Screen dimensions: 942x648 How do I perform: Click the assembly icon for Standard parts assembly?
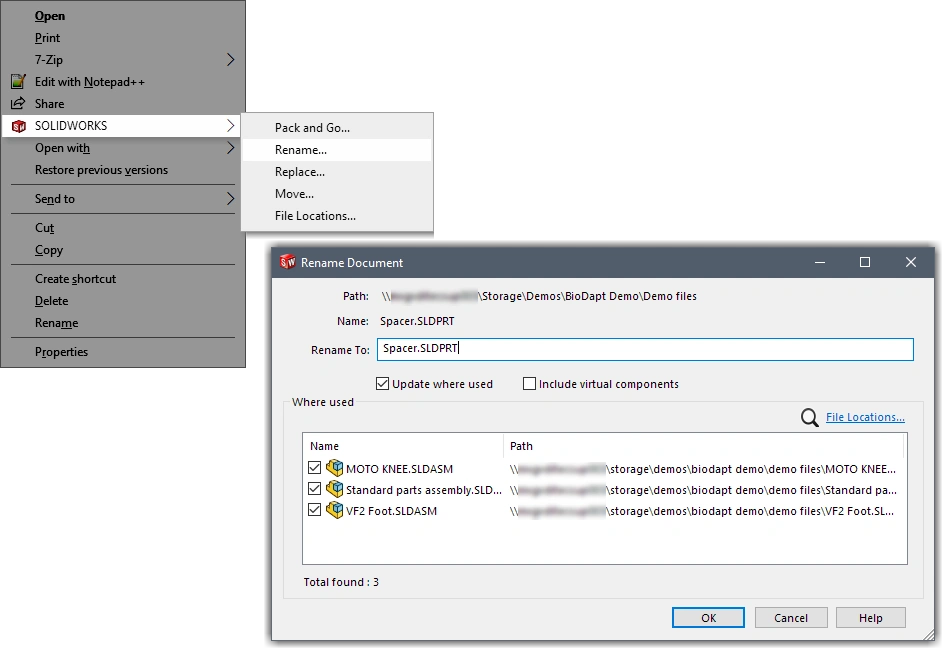[x=335, y=489]
